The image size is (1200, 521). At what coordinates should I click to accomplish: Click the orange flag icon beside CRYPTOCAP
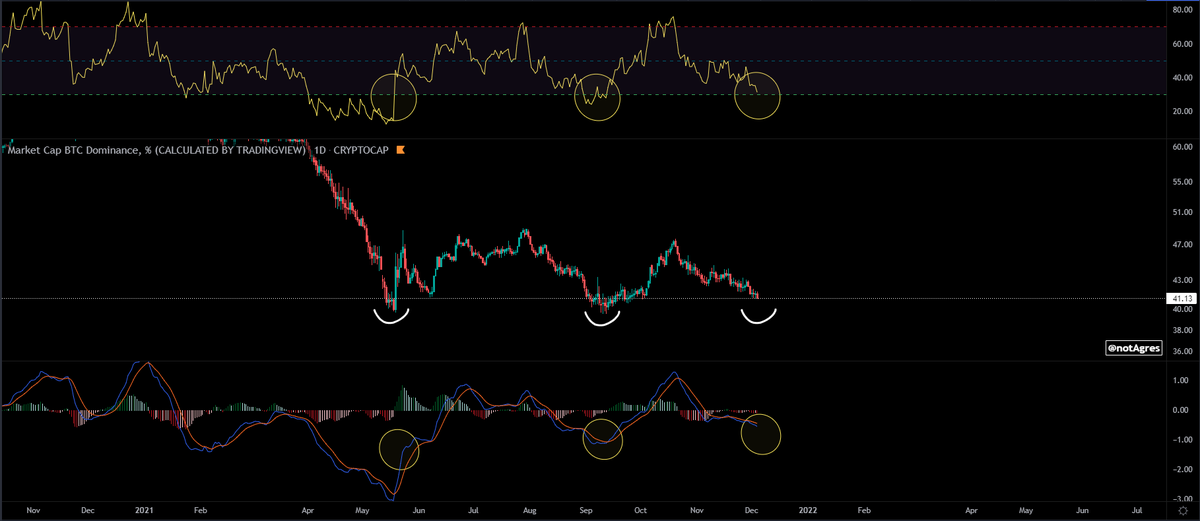coord(400,150)
